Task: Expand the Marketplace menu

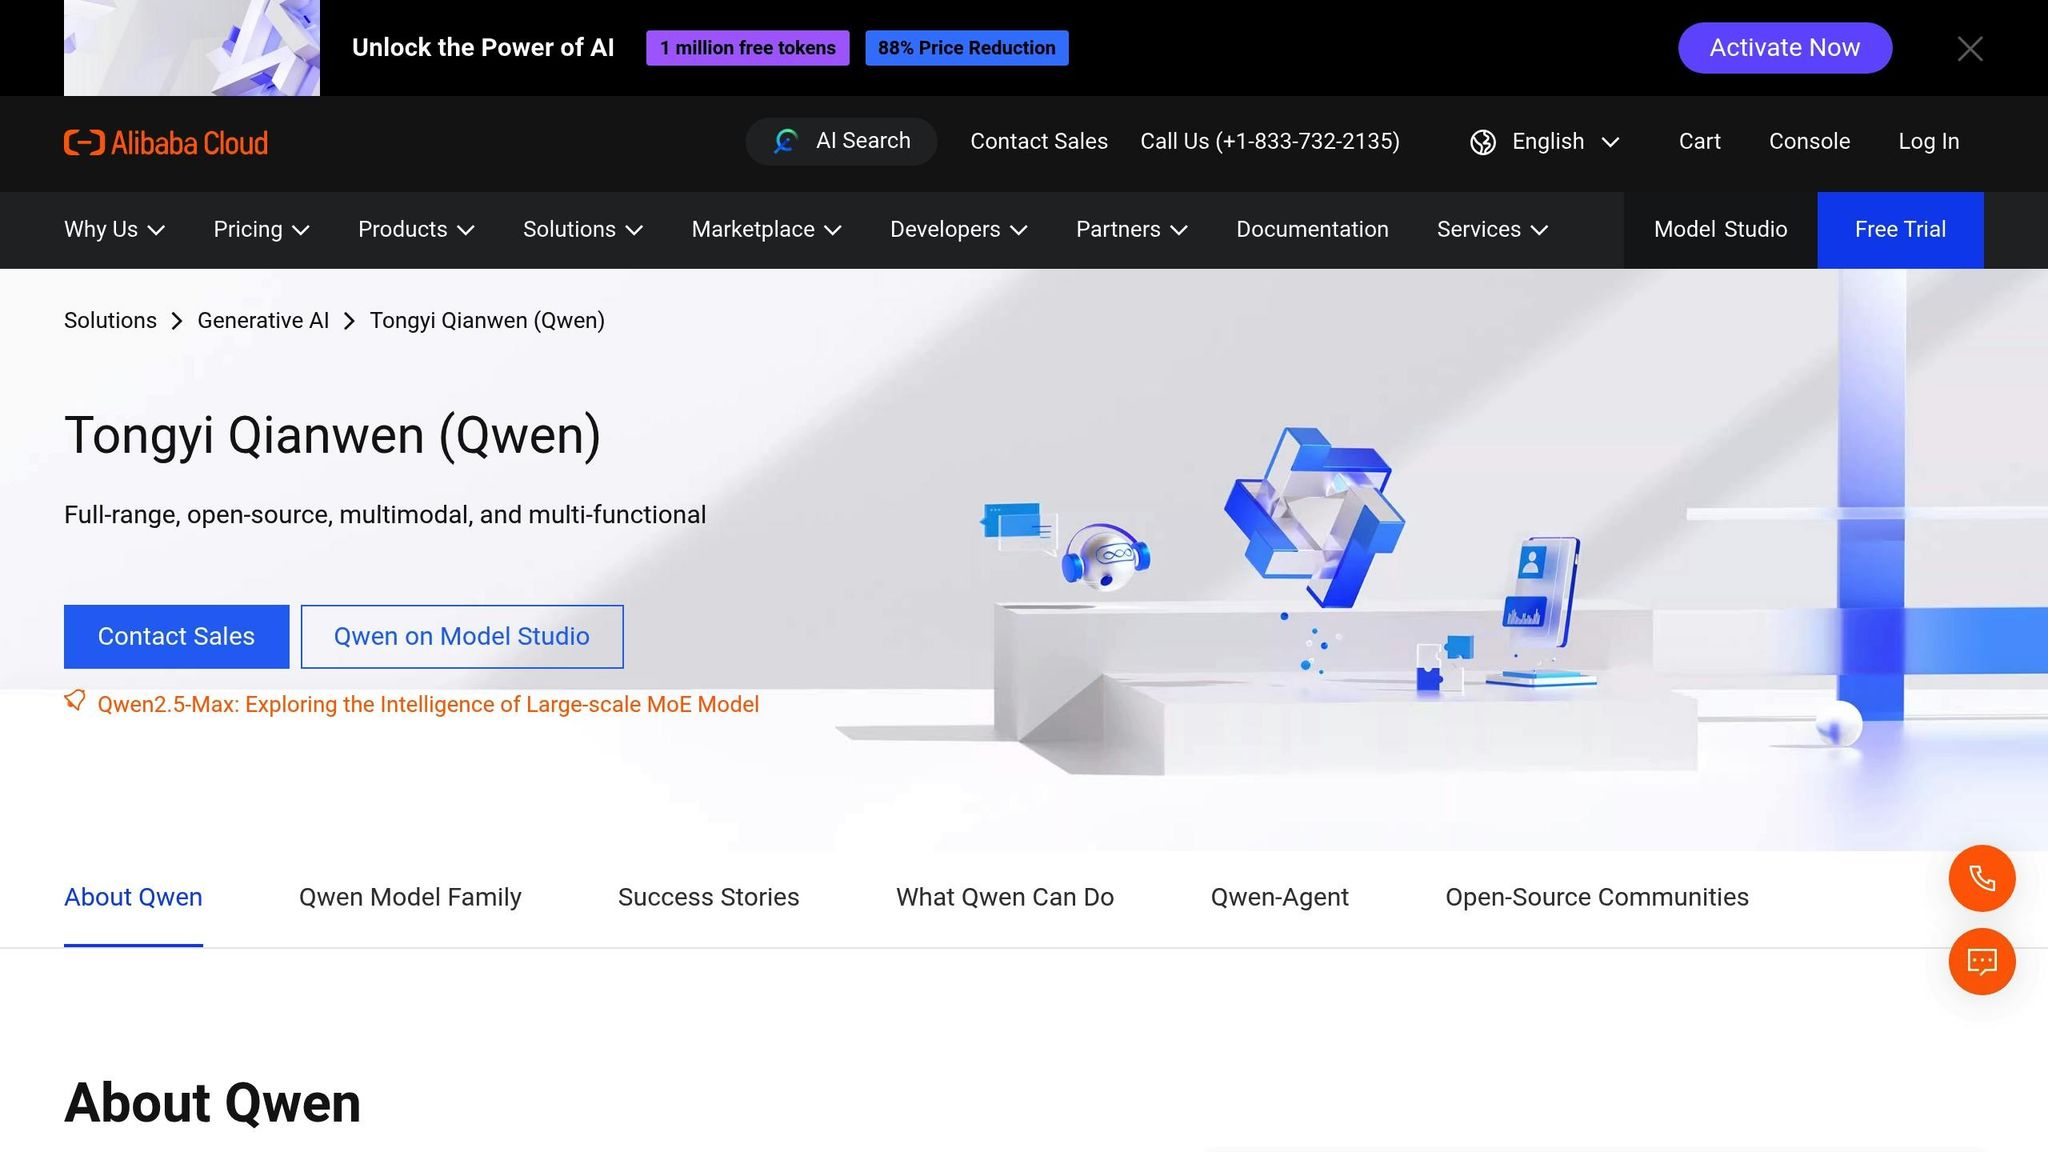Action: coord(767,230)
